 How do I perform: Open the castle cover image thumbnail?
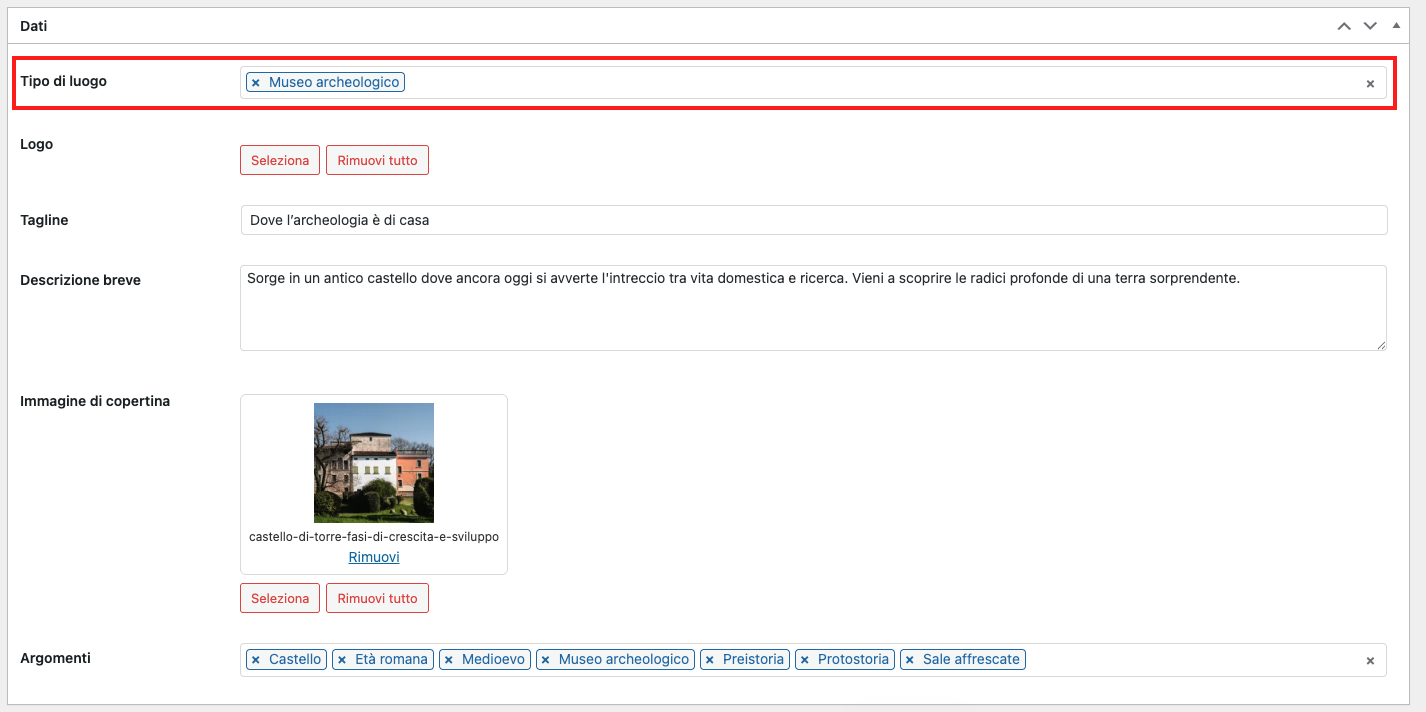[x=374, y=463]
